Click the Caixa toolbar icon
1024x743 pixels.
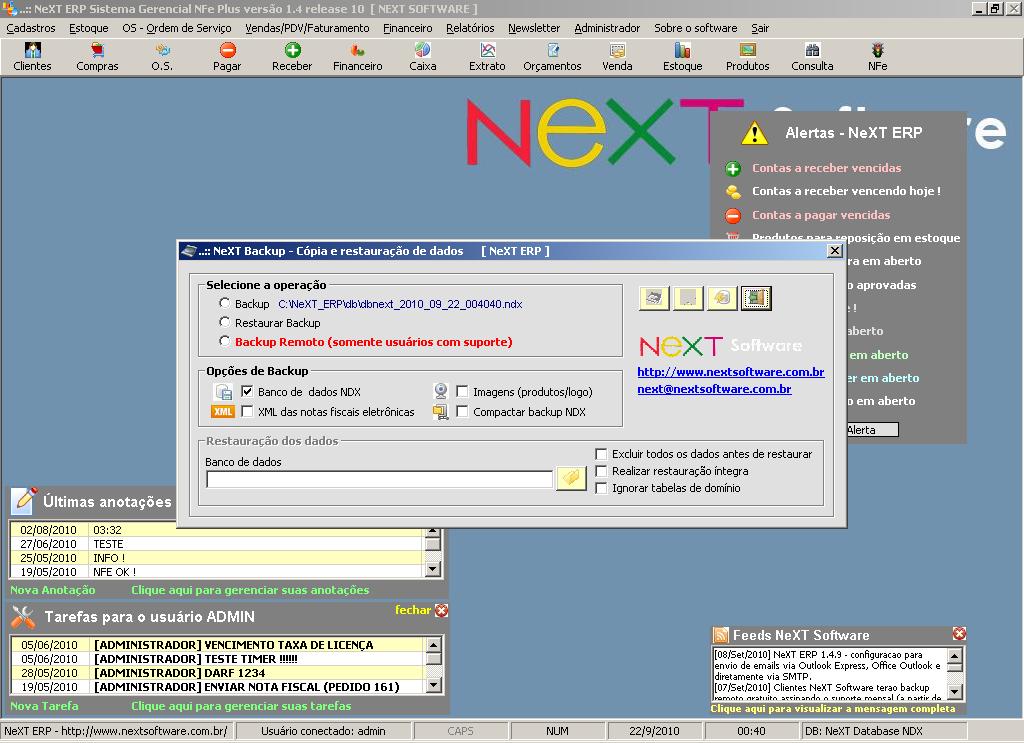(422, 57)
